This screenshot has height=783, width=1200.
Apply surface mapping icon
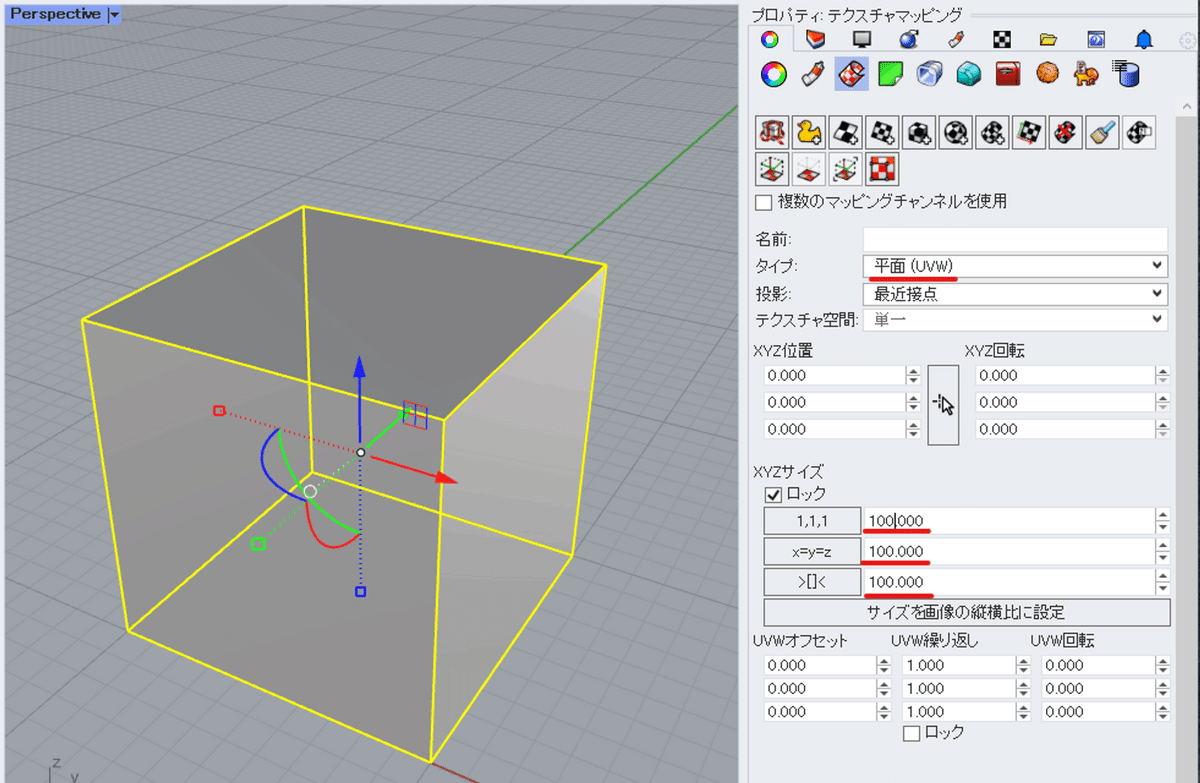tap(847, 132)
